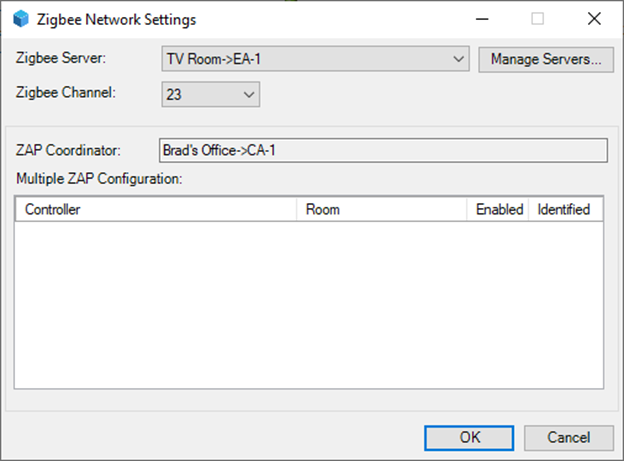Click the Manage Servers button
Image resolution: width=624 pixels, height=461 pixels.
(x=546, y=59)
